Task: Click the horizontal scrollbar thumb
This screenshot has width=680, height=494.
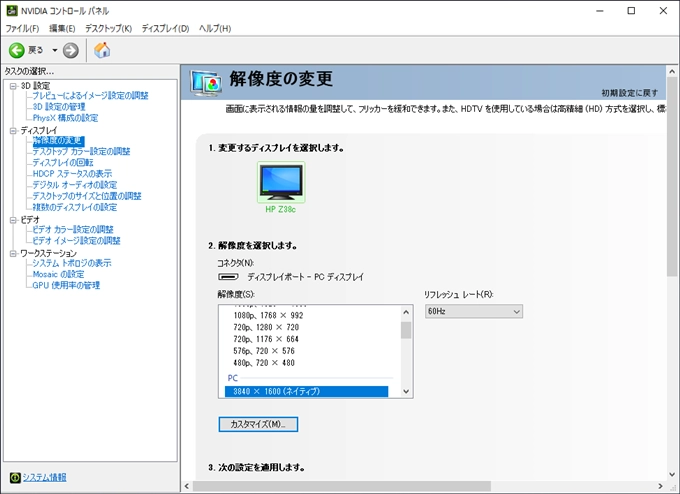Action: click(x=342, y=486)
